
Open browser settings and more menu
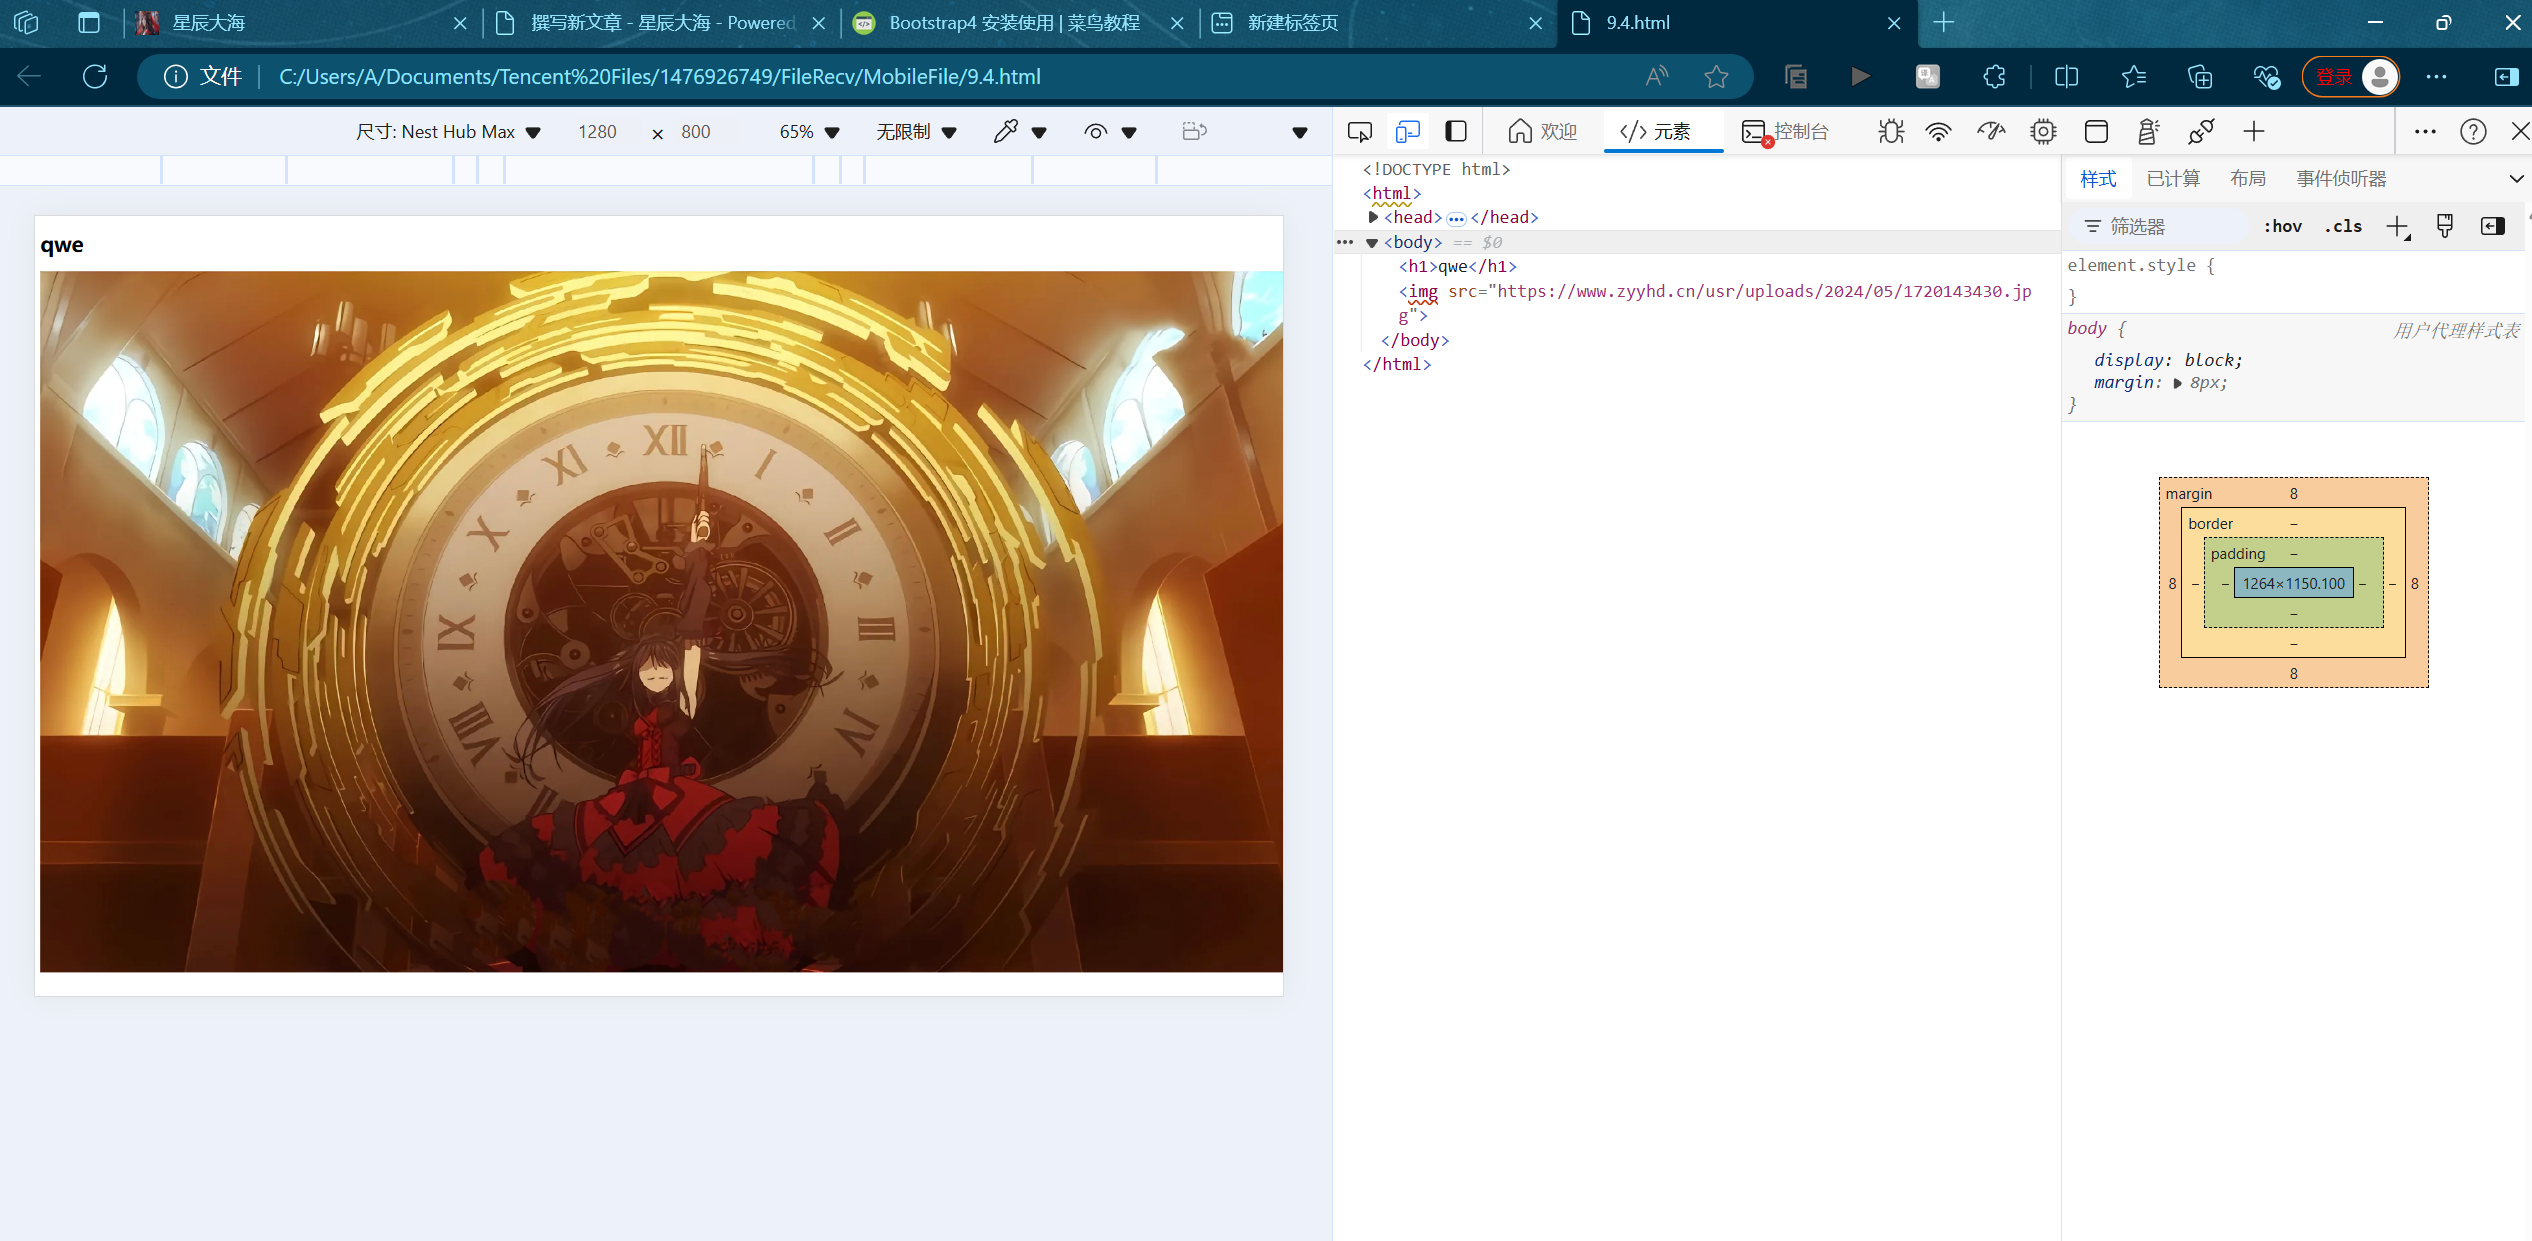pos(2437,76)
